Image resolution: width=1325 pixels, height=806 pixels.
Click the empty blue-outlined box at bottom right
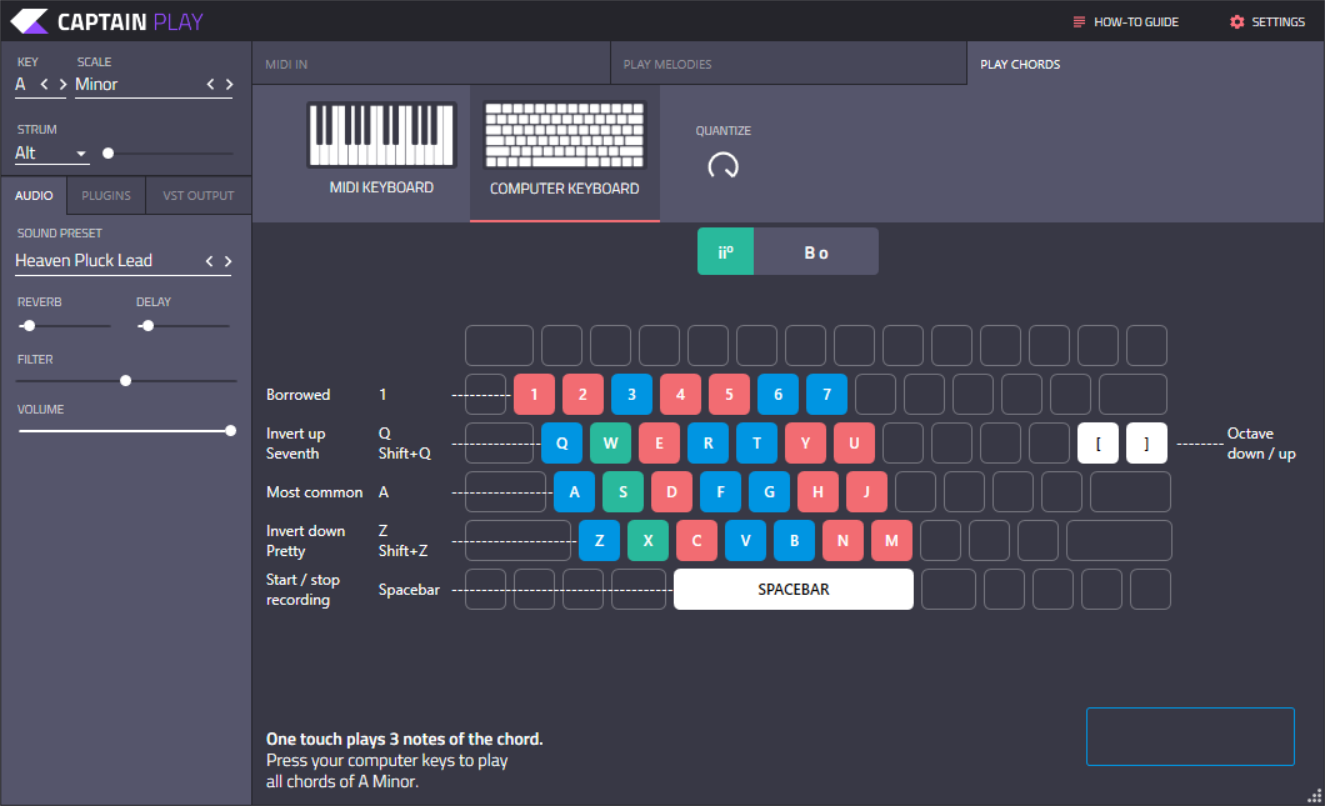[x=1191, y=737]
